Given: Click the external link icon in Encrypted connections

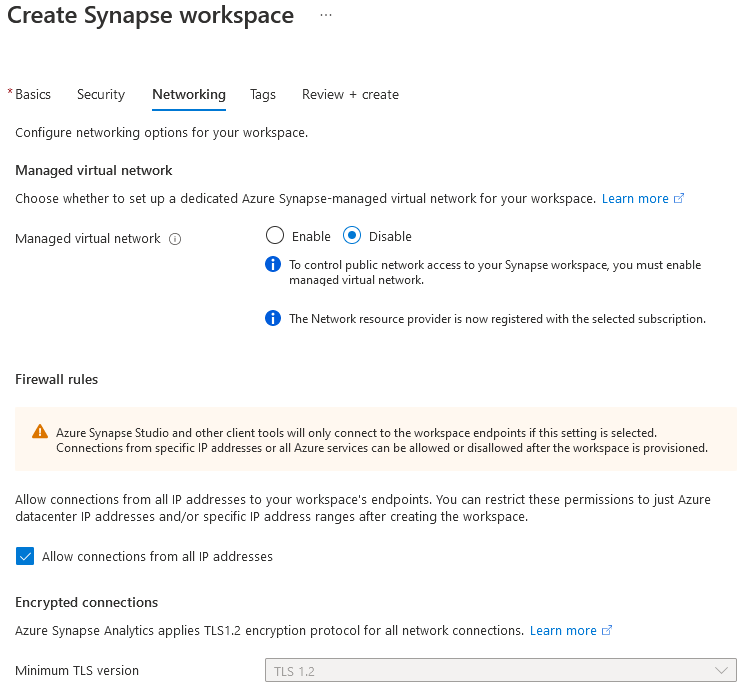Looking at the screenshot, I should [607, 631].
